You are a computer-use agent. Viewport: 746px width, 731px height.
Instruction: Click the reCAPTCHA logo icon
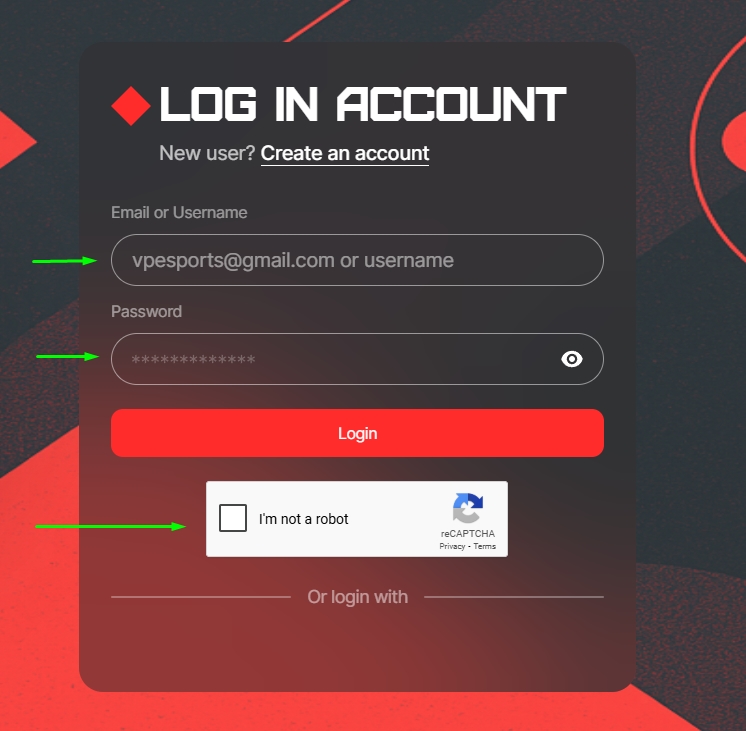click(468, 508)
